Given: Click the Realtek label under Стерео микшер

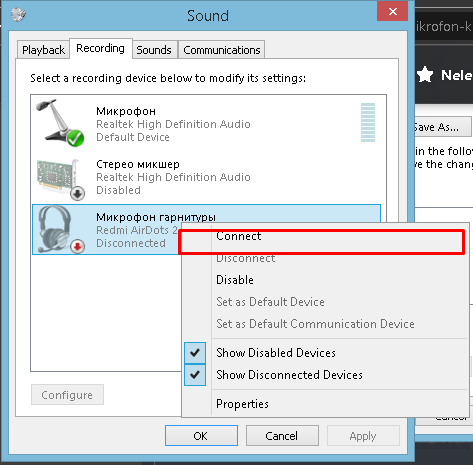Looking at the screenshot, I should 173,177.
